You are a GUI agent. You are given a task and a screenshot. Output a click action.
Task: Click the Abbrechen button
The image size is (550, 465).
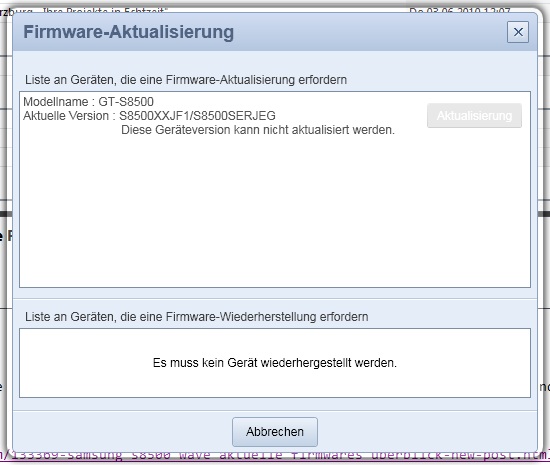tap(275, 432)
